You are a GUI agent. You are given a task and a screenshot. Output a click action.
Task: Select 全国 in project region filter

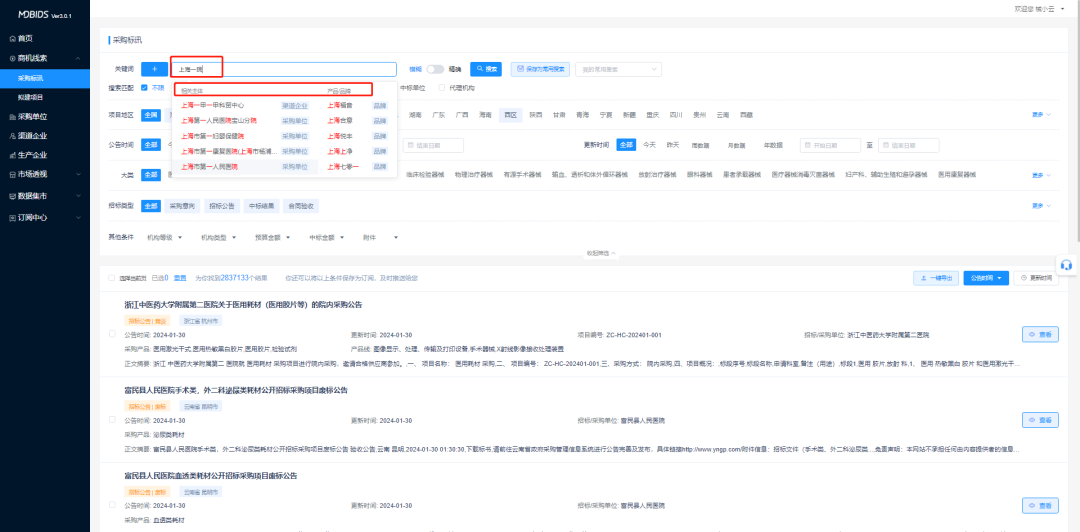tap(151, 115)
